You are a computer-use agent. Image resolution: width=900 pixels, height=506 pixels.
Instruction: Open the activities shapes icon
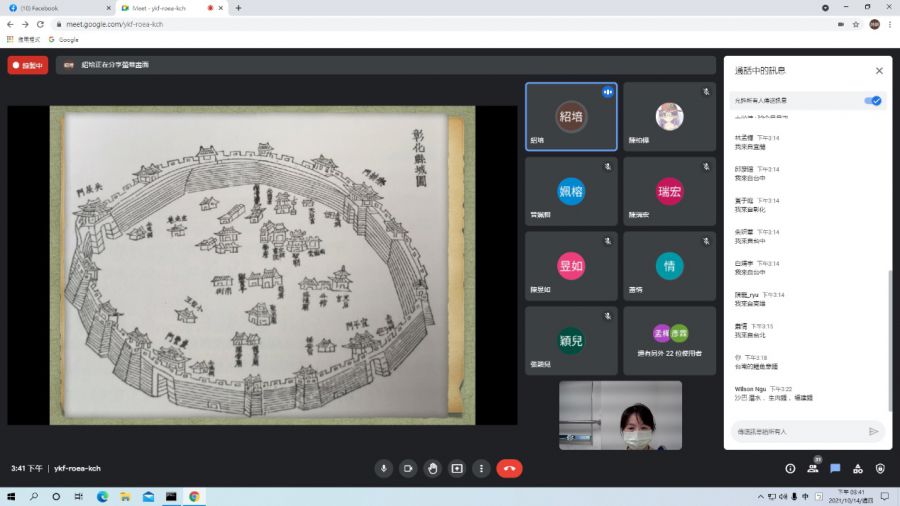click(858, 468)
